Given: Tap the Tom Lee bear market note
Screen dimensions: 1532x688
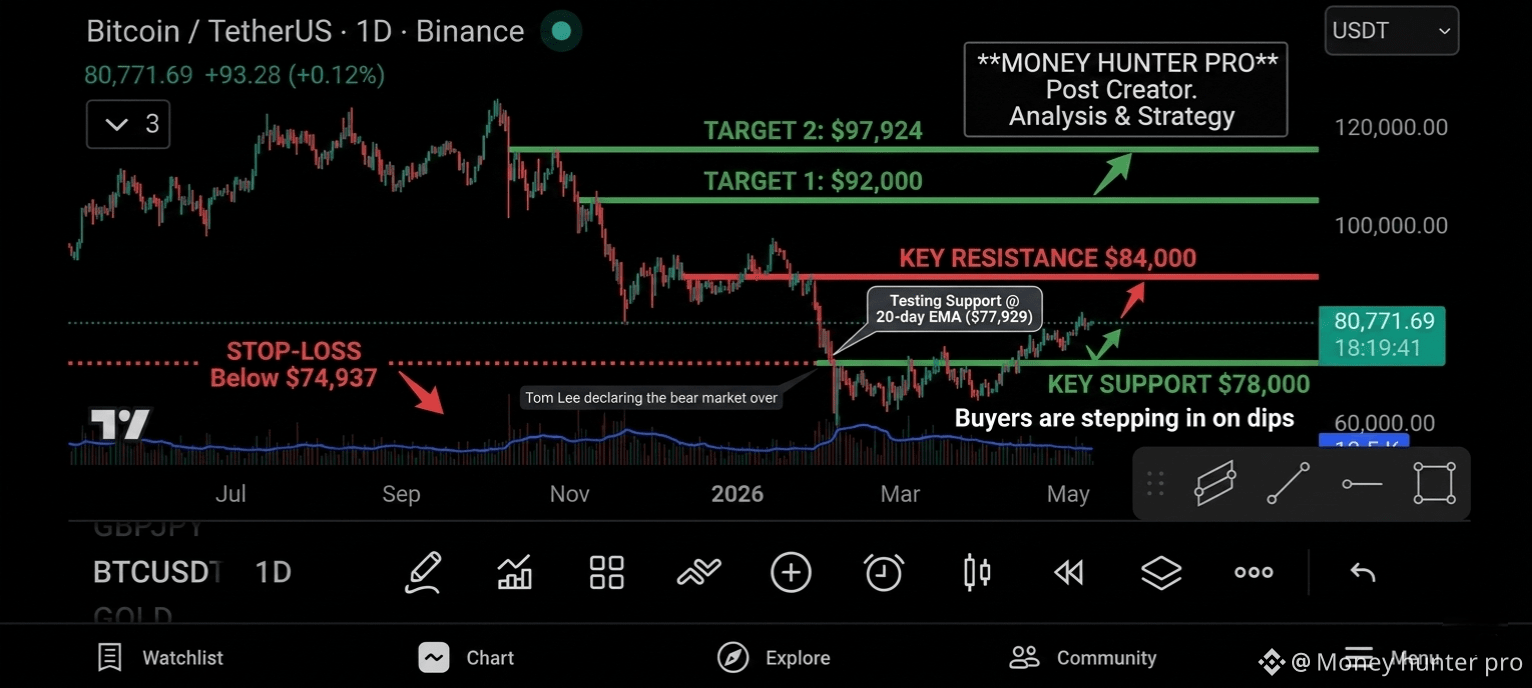Looking at the screenshot, I should pos(651,398).
